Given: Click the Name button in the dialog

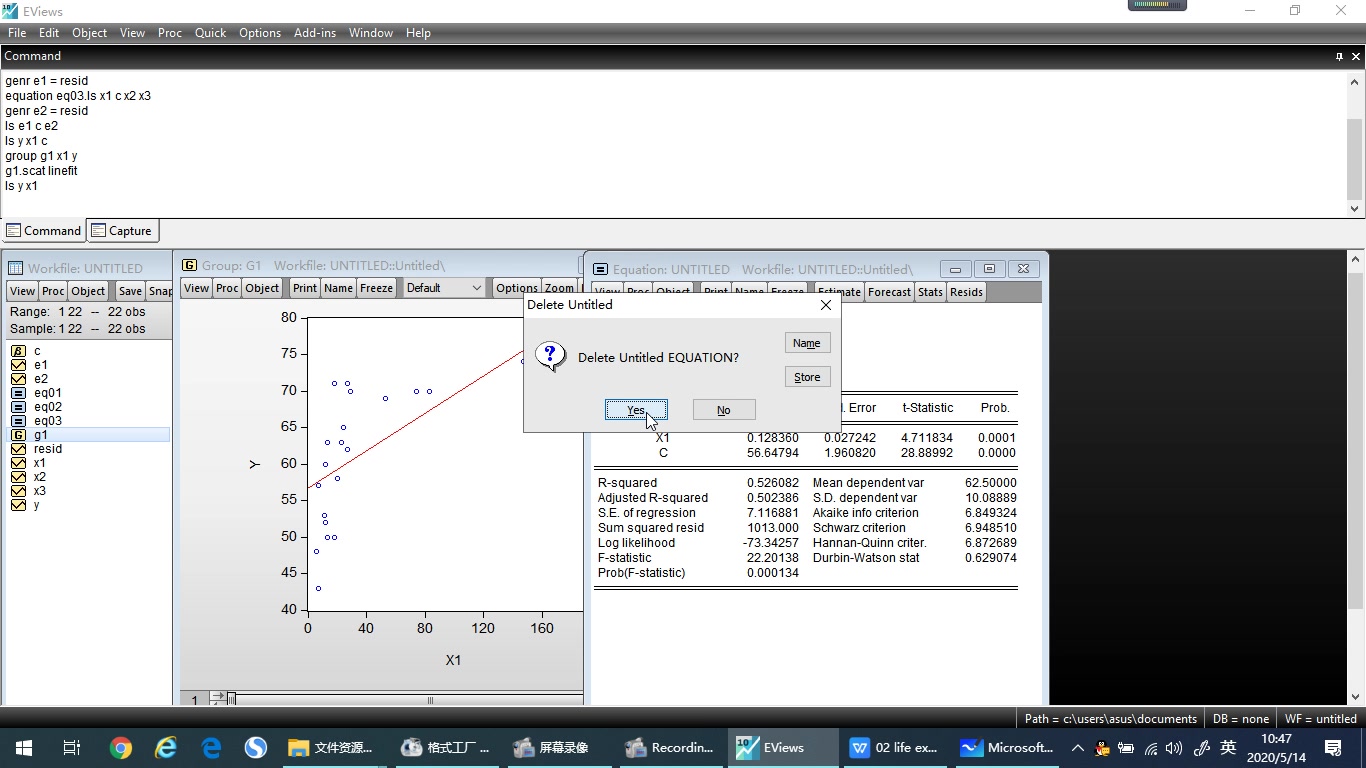Looking at the screenshot, I should [x=807, y=342].
